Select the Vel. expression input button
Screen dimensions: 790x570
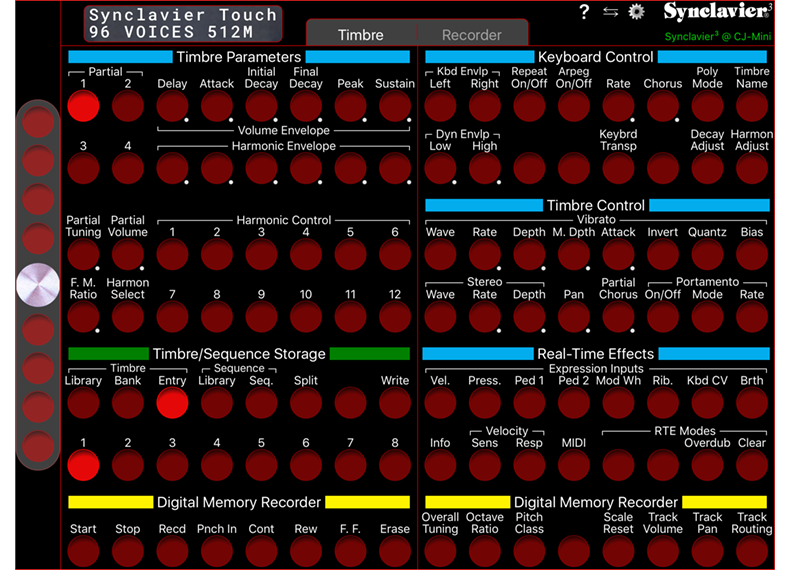point(440,403)
